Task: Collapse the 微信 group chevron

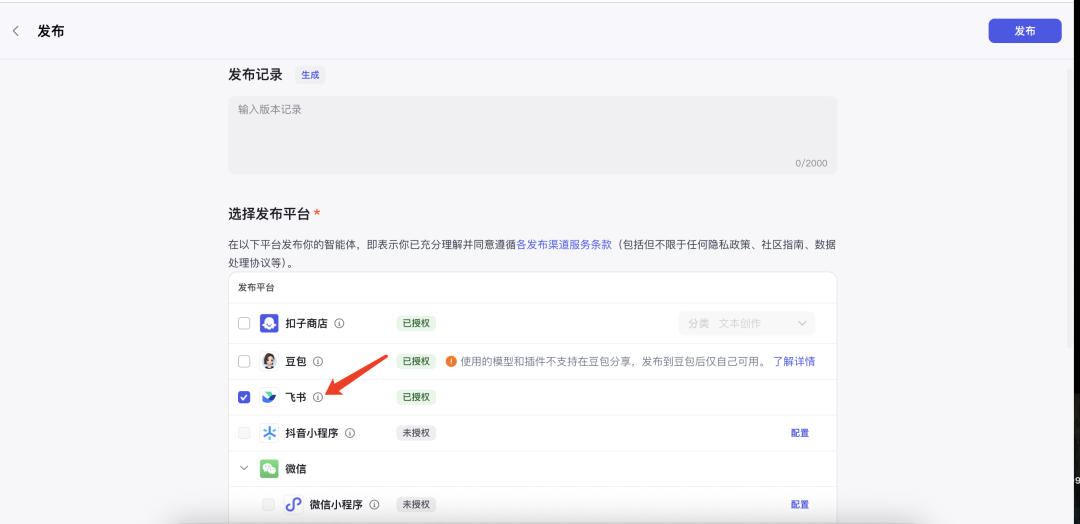Action: pos(244,468)
